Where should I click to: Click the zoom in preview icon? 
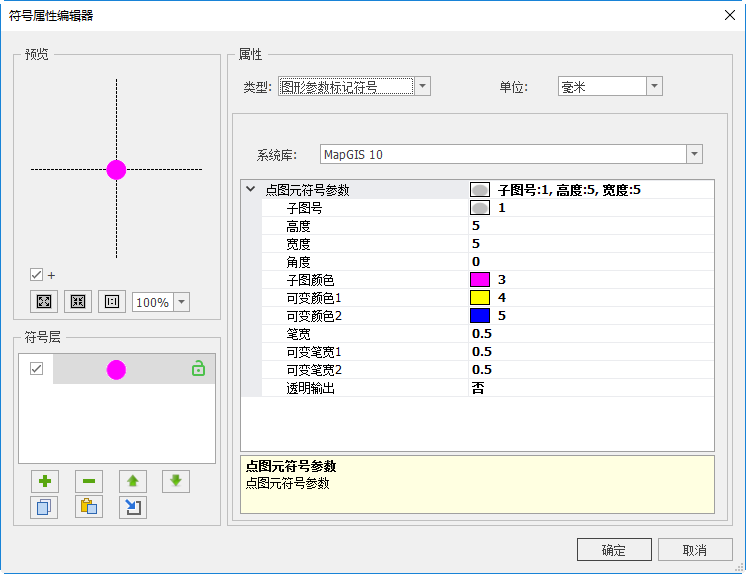[x=44, y=301]
